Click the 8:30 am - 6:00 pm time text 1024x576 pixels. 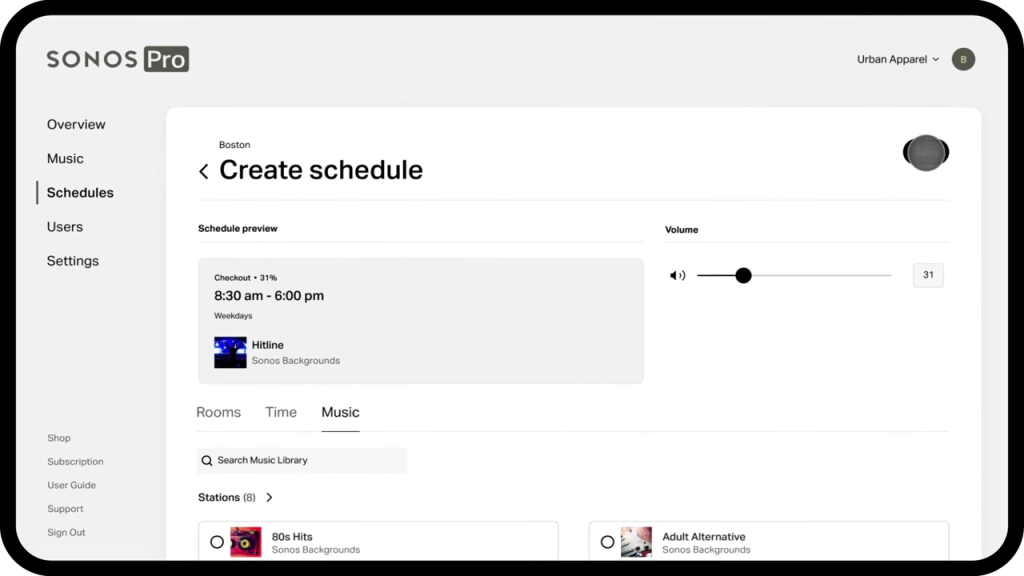point(269,296)
